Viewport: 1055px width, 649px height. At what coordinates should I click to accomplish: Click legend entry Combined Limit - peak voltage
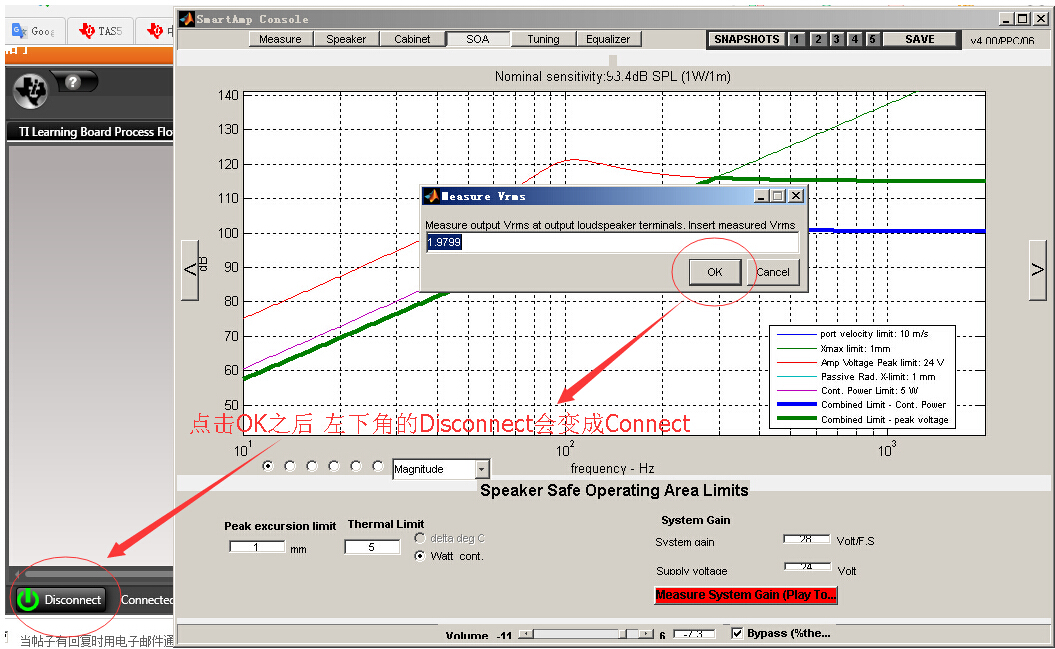[x=884, y=420]
